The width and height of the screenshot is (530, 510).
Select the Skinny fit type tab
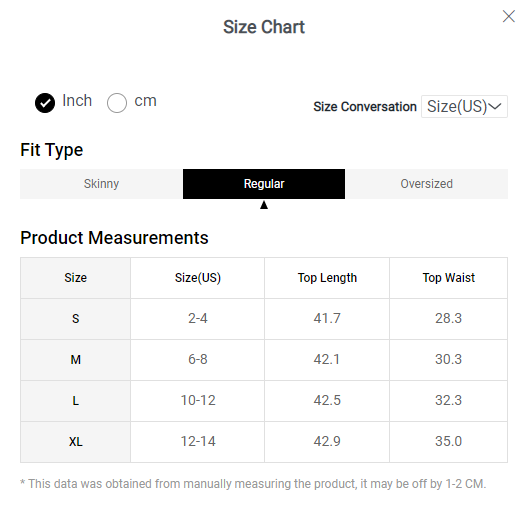pos(101,184)
